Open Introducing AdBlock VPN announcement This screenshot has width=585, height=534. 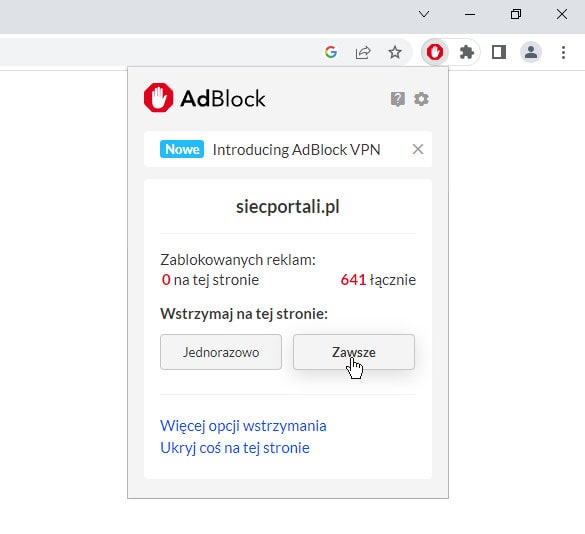pyautogui.click(x=297, y=150)
